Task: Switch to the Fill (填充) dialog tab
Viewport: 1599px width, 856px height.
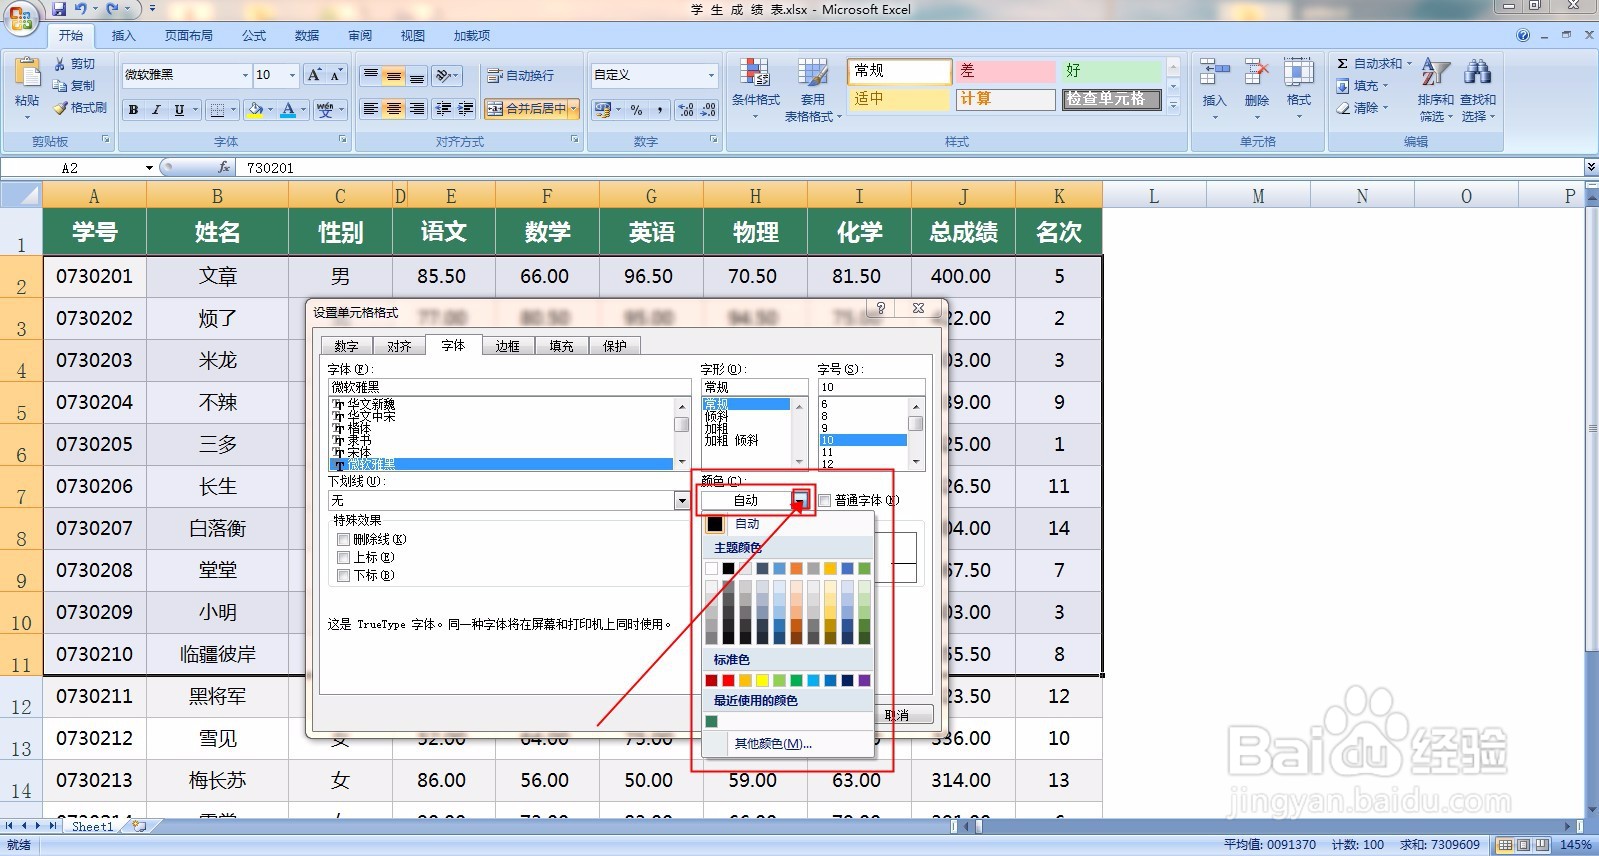Action: tap(561, 346)
